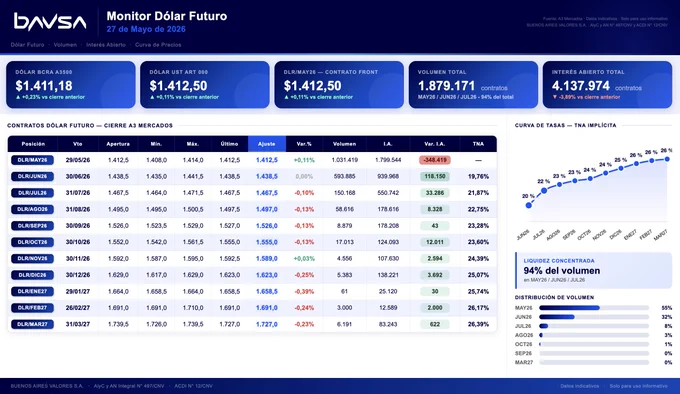The image size is (680, 394).
Task: Click the green 118.150 Var. I.A. value
Action: tap(435, 176)
